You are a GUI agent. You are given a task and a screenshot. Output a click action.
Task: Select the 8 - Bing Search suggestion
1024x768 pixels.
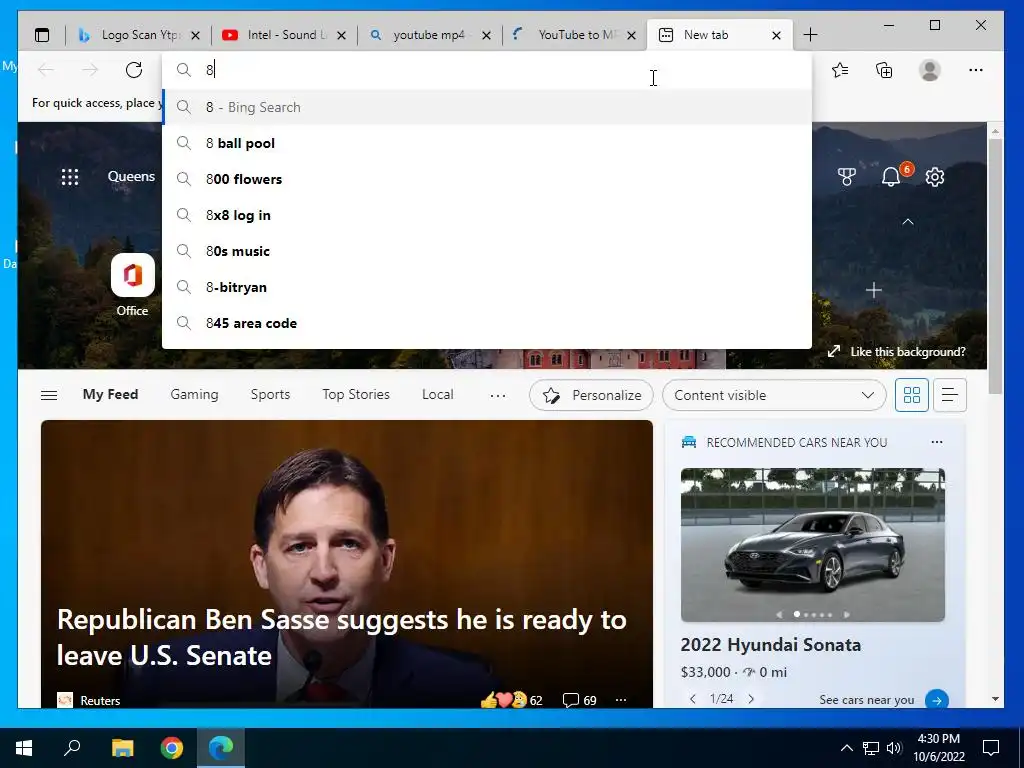pyautogui.click(x=487, y=107)
